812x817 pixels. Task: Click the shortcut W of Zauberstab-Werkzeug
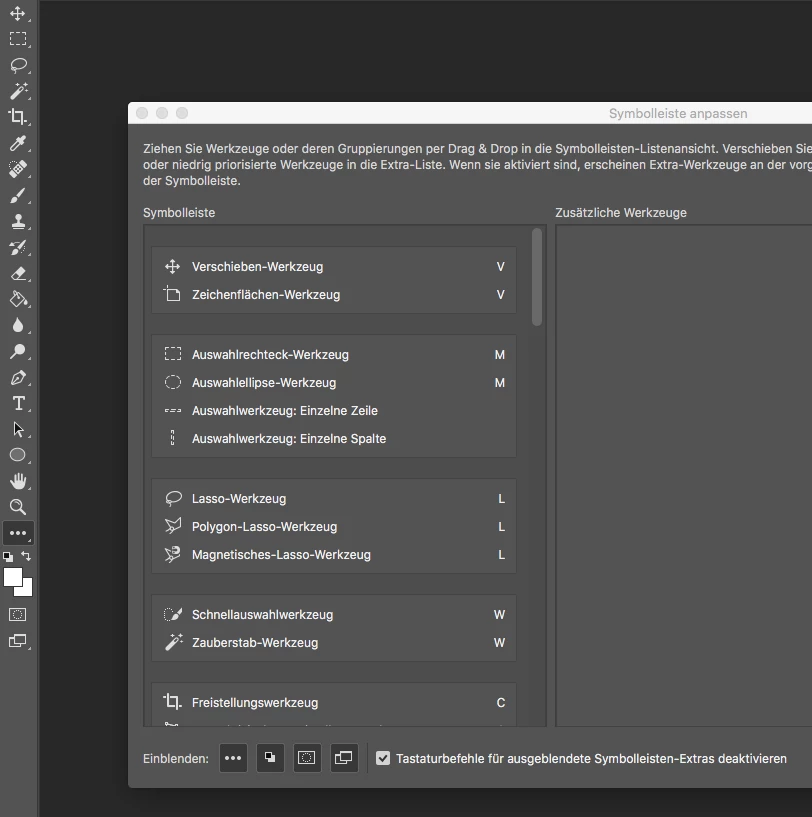click(499, 643)
